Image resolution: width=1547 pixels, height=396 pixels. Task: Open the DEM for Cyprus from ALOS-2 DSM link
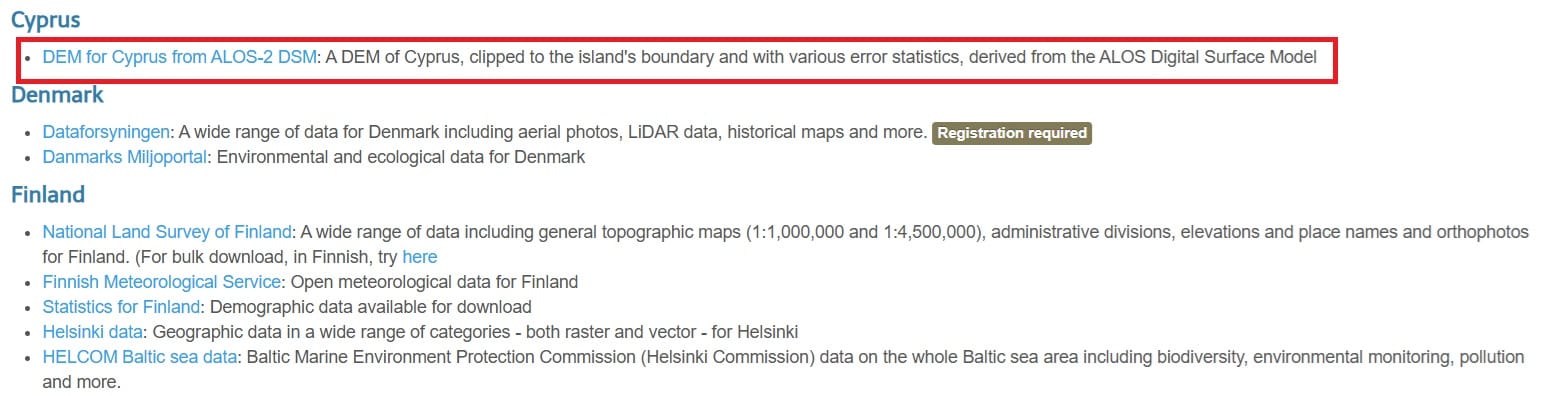179,57
